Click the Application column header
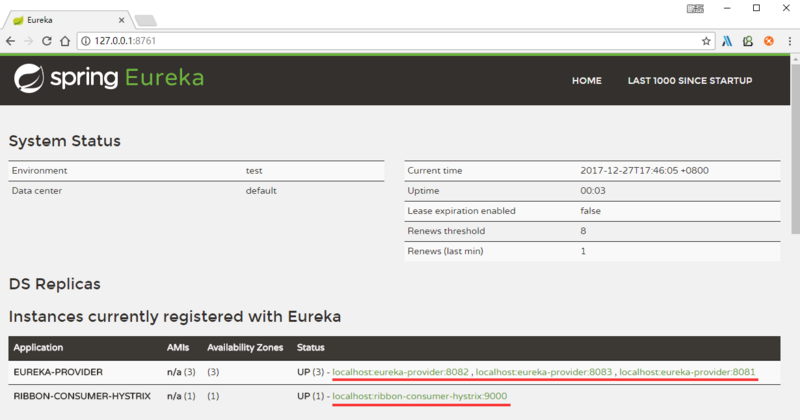 (38, 348)
